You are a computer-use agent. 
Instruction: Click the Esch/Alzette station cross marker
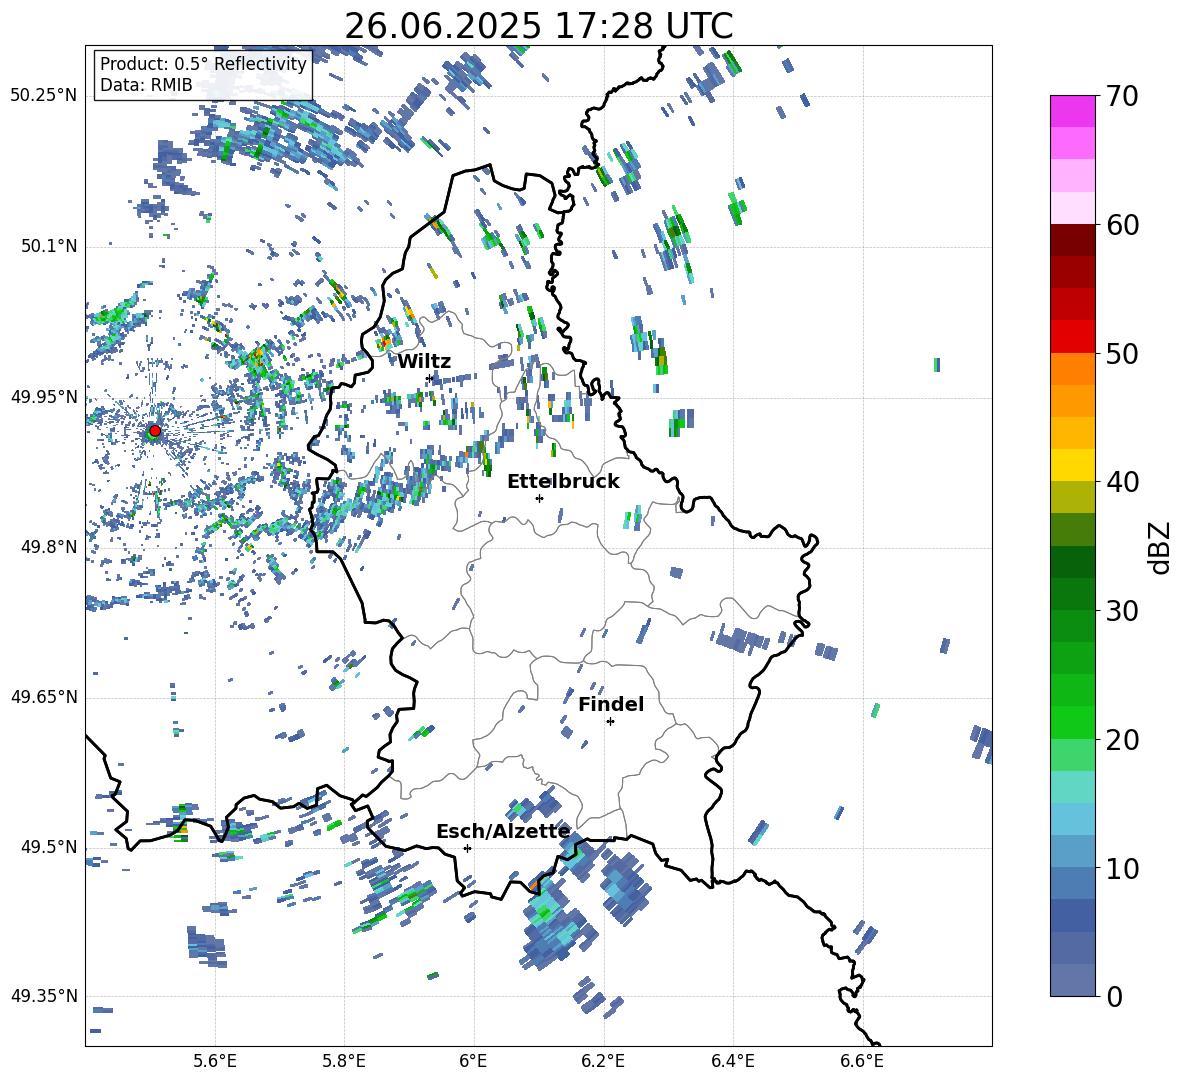pos(467,848)
